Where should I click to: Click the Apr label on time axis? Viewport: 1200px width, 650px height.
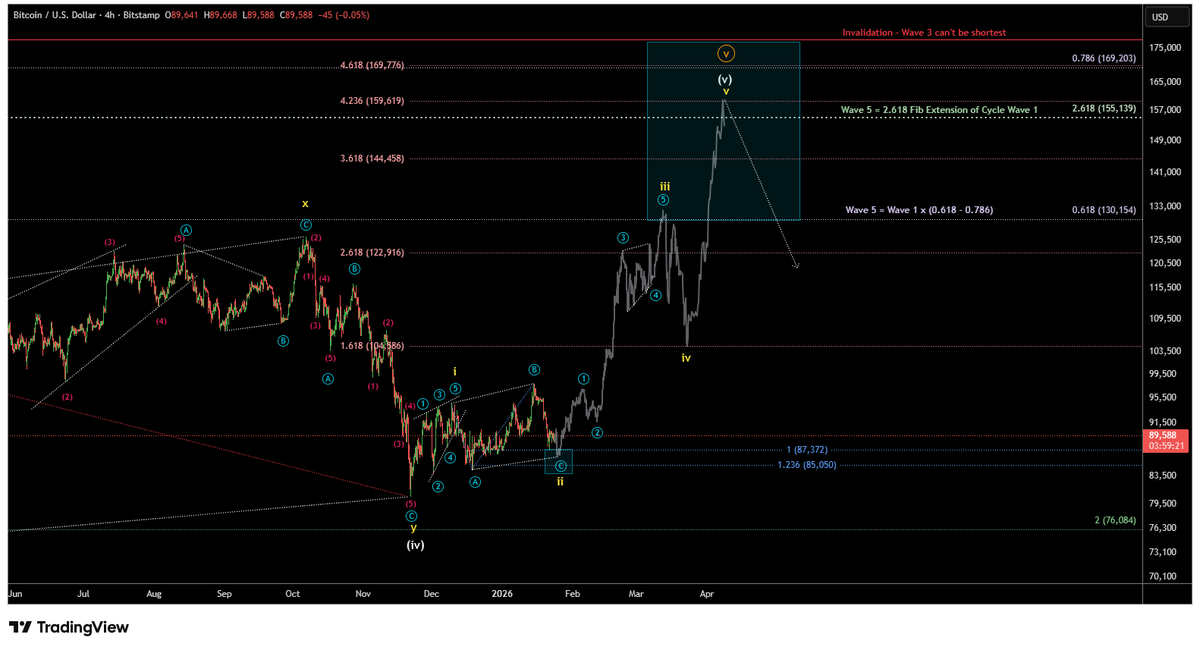(707, 593)
